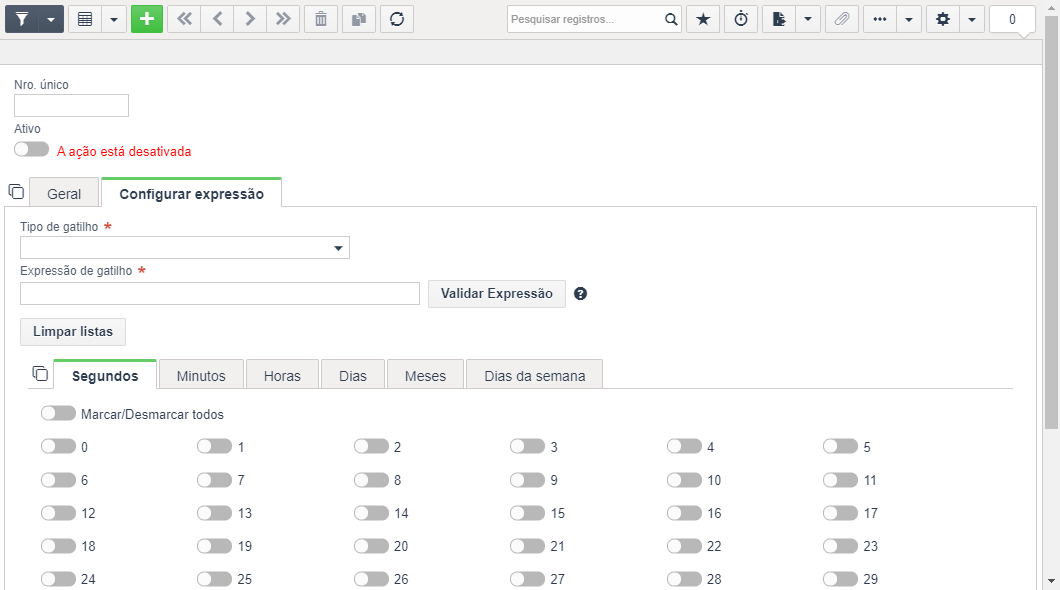Click the tab list icon beside Segundos
Screen dimensions: 1060x590
[x=40, y=373]
